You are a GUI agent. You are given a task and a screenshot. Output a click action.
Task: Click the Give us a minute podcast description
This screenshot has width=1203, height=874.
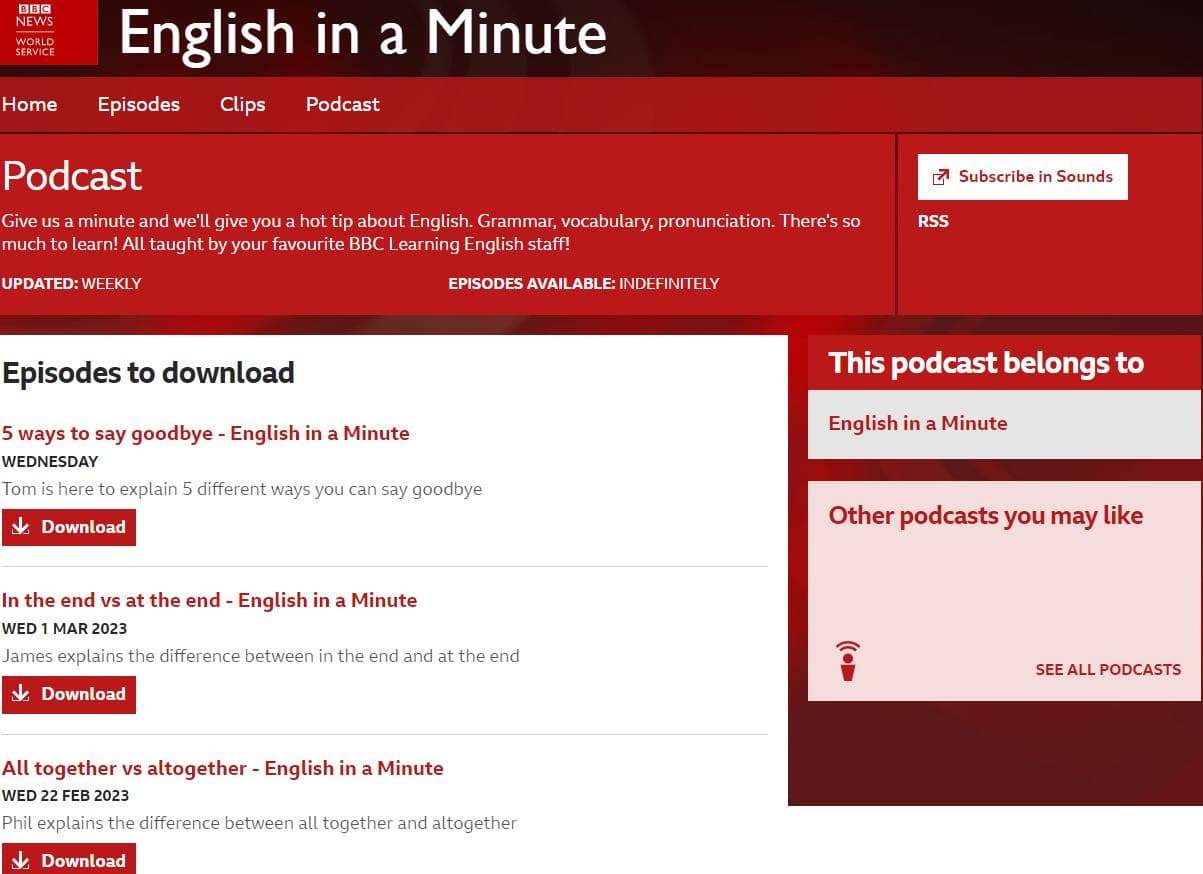tap(431, 232)
